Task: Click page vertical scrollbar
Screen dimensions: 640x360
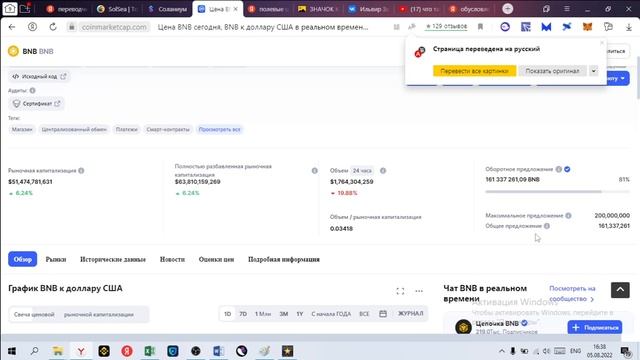Action: click(637, 78)
